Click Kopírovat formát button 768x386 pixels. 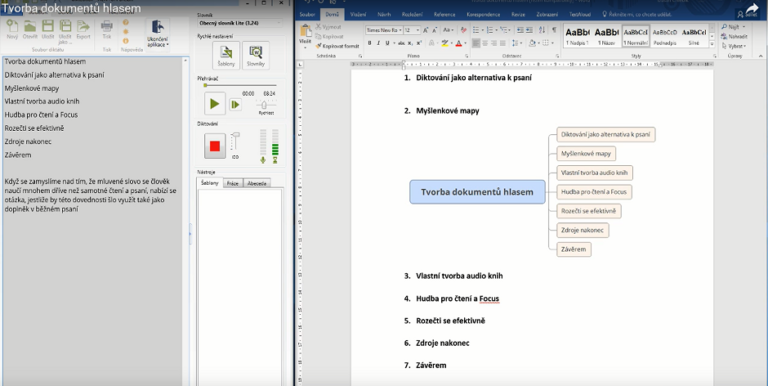tap(338, 46)
